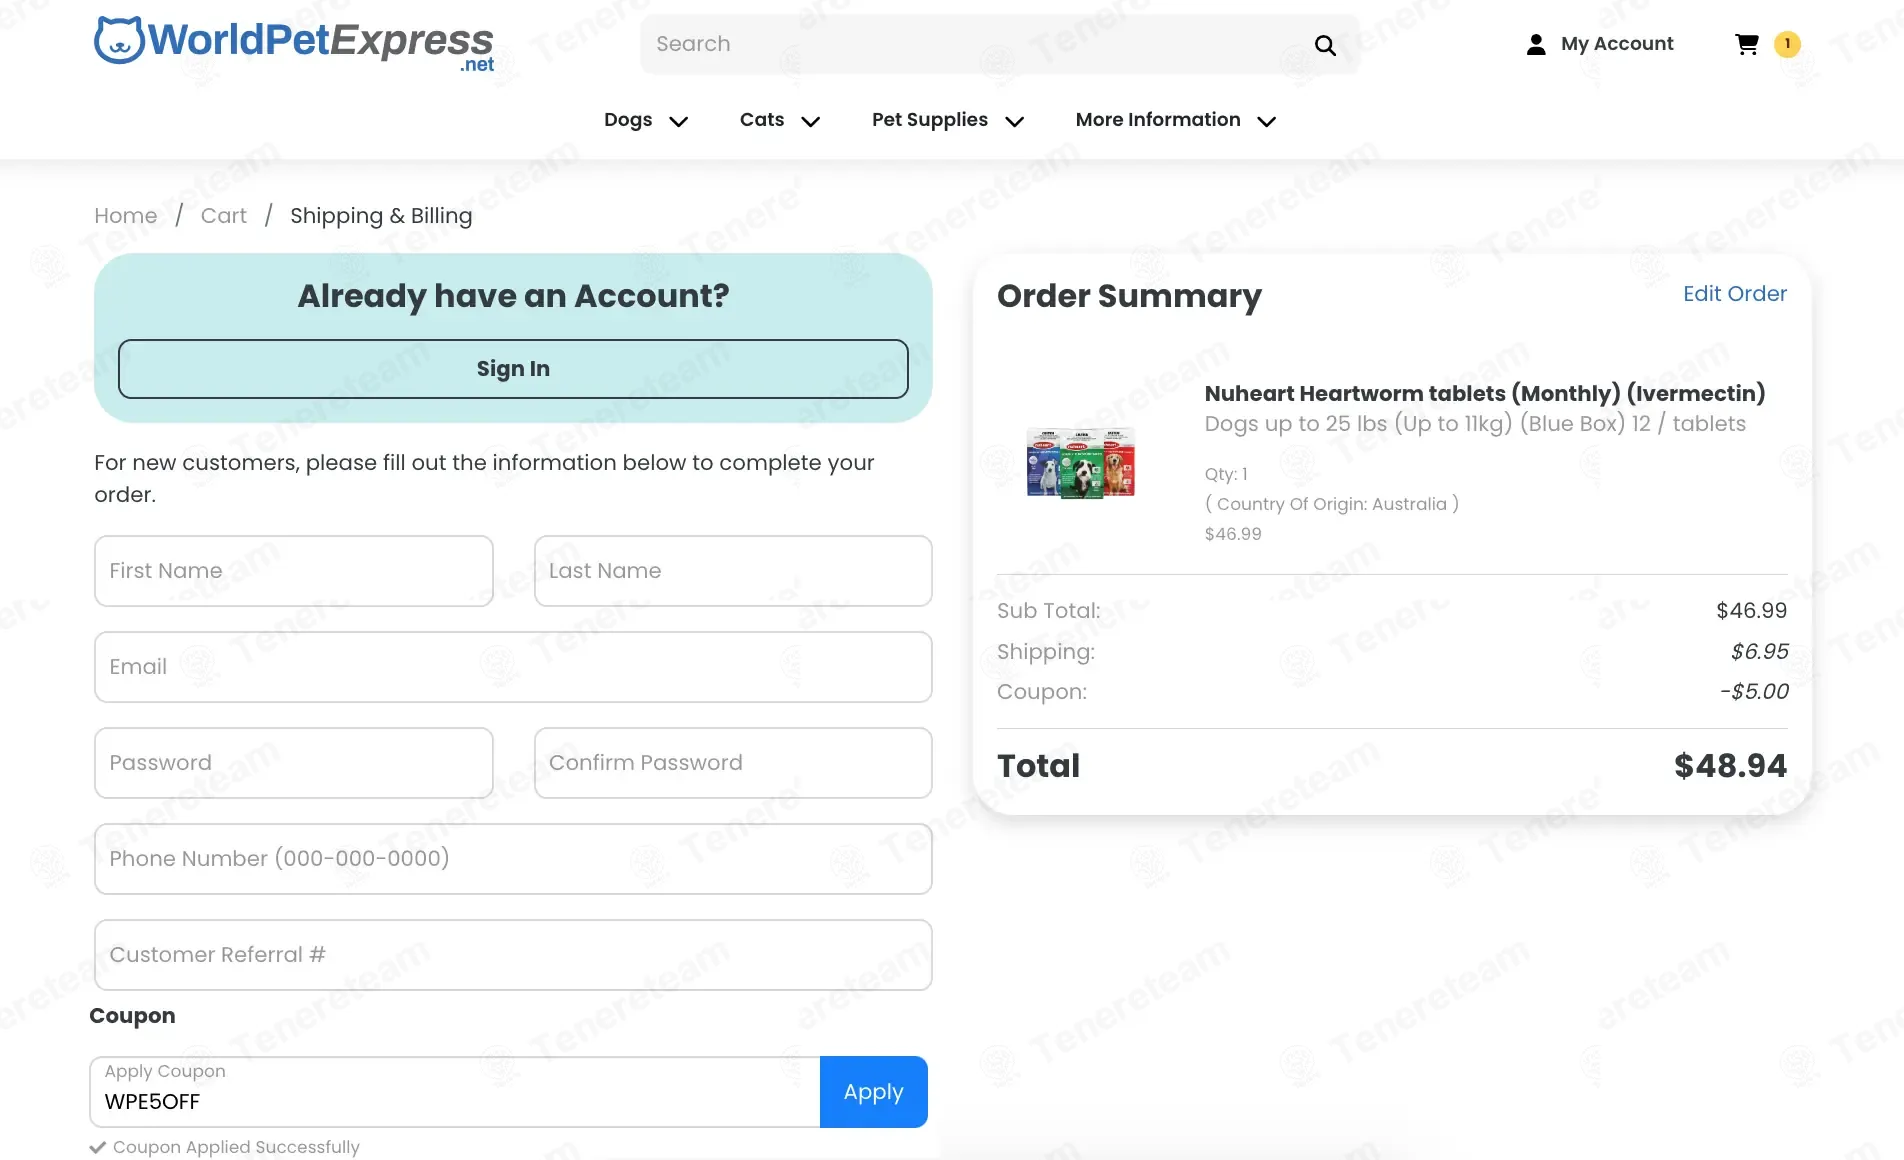This screenshot has width=1904, height=1160.
Task: Focus the Last Name field
Action: tap(733, 571)
